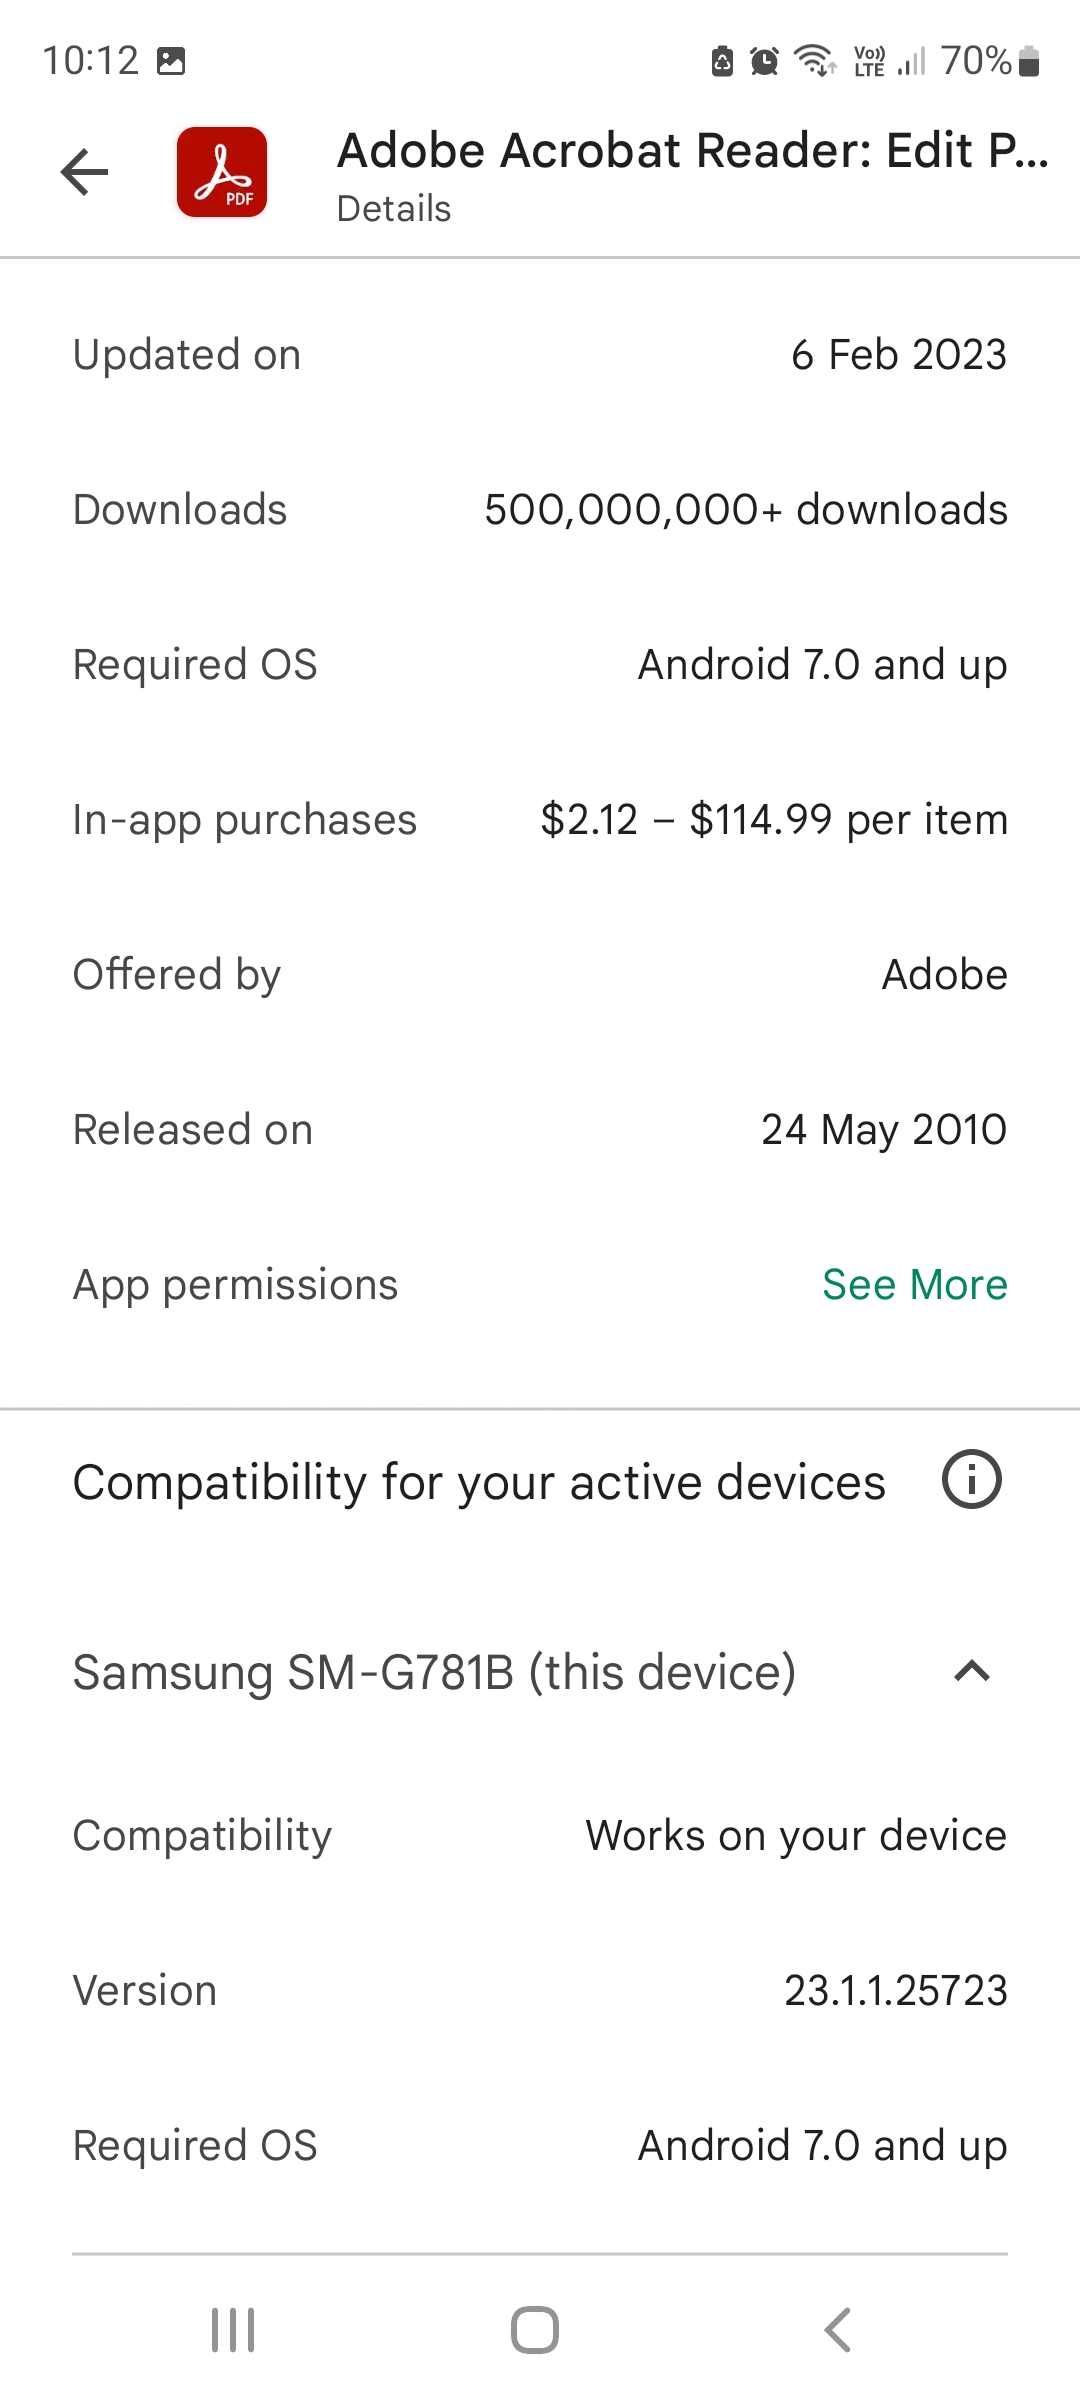
Task: Tap the In-app purchases price range
Action: [773, 820]
